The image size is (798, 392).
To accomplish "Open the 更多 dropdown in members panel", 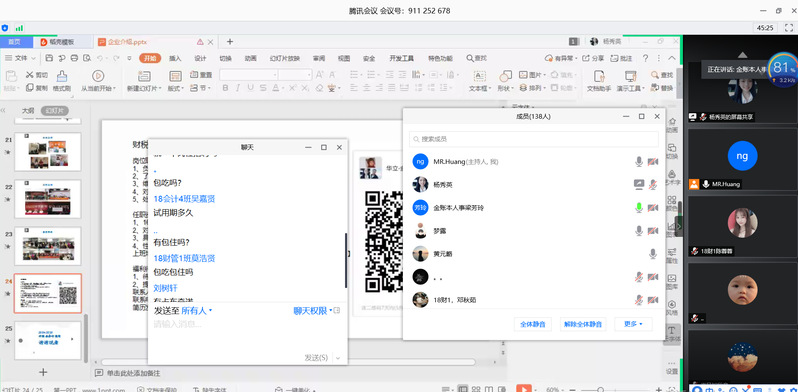I will (x=633, y=324).
